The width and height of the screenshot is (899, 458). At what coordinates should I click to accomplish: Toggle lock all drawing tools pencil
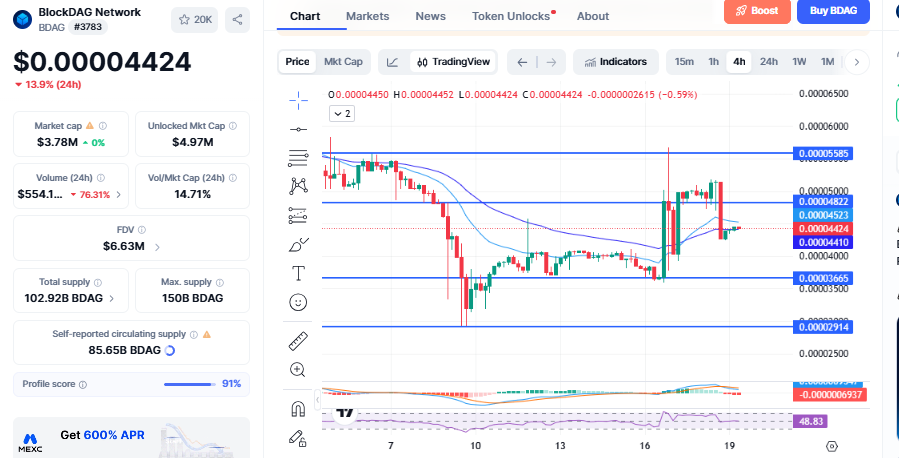click(x=298, y=439)
